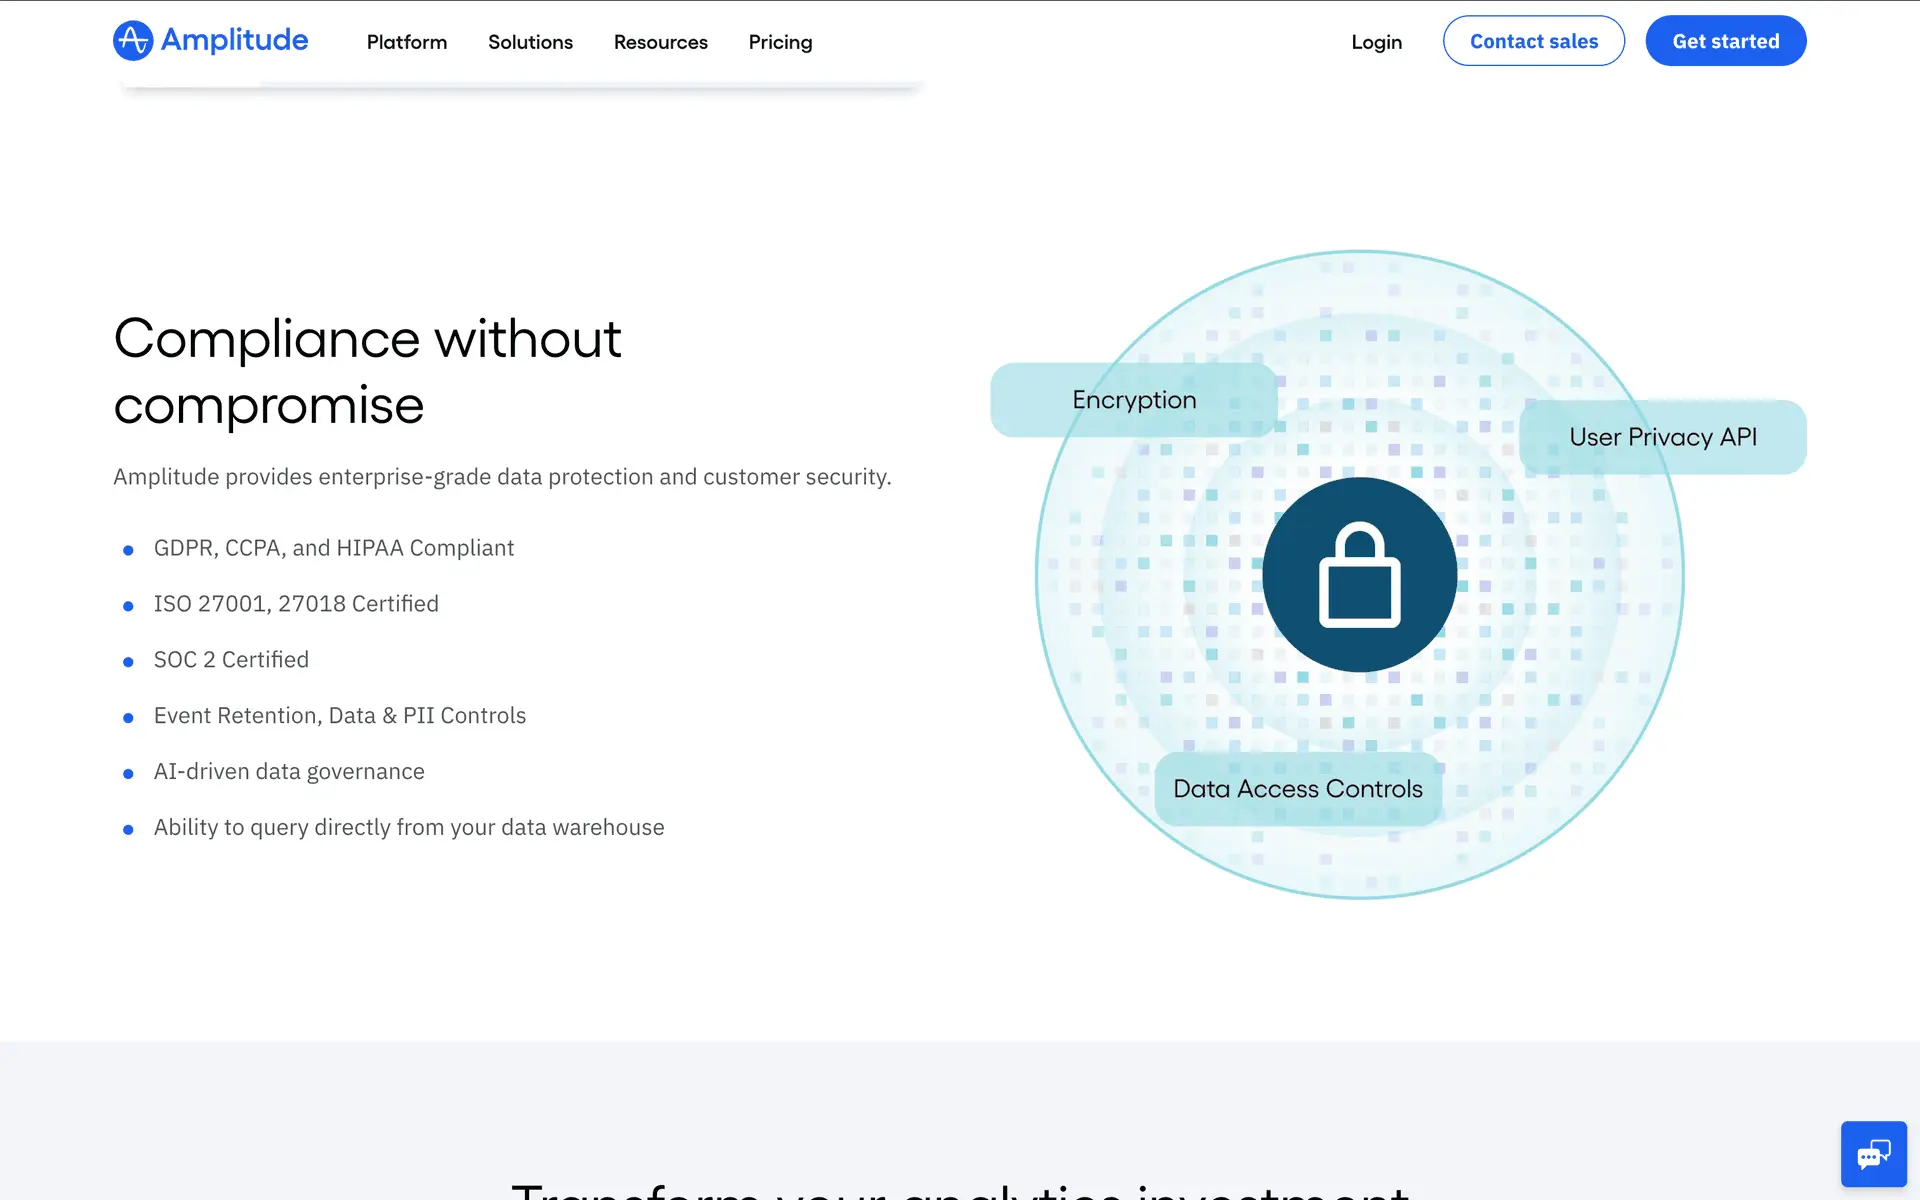The width and height of the screenshot is (1920, 1200).
Task: Click the Login link
Action: click(1376, 42)
